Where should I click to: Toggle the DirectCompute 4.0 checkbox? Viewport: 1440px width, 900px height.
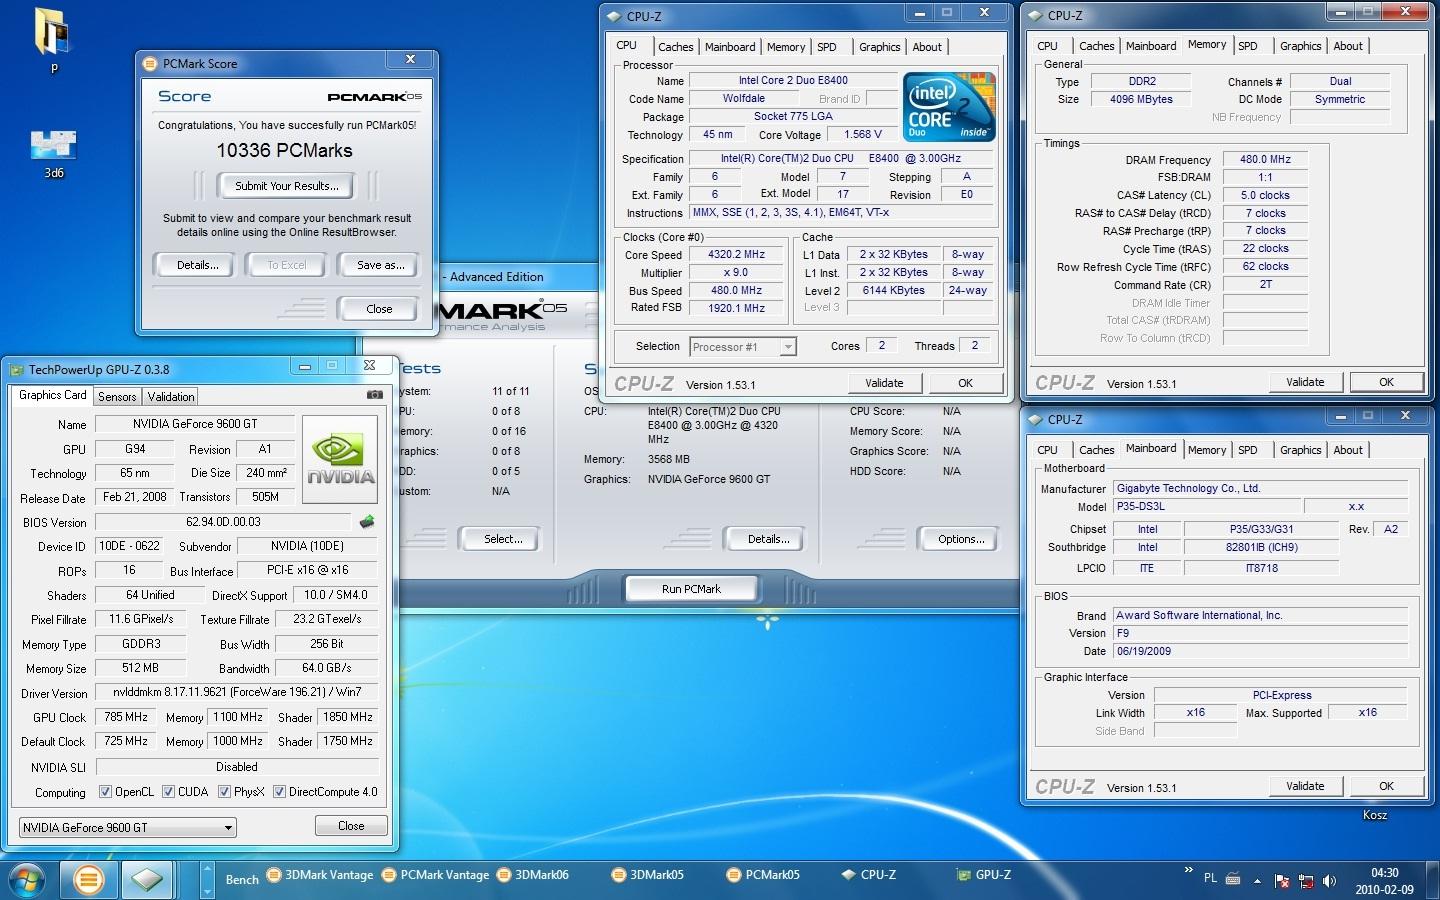(x=279, y=792)
